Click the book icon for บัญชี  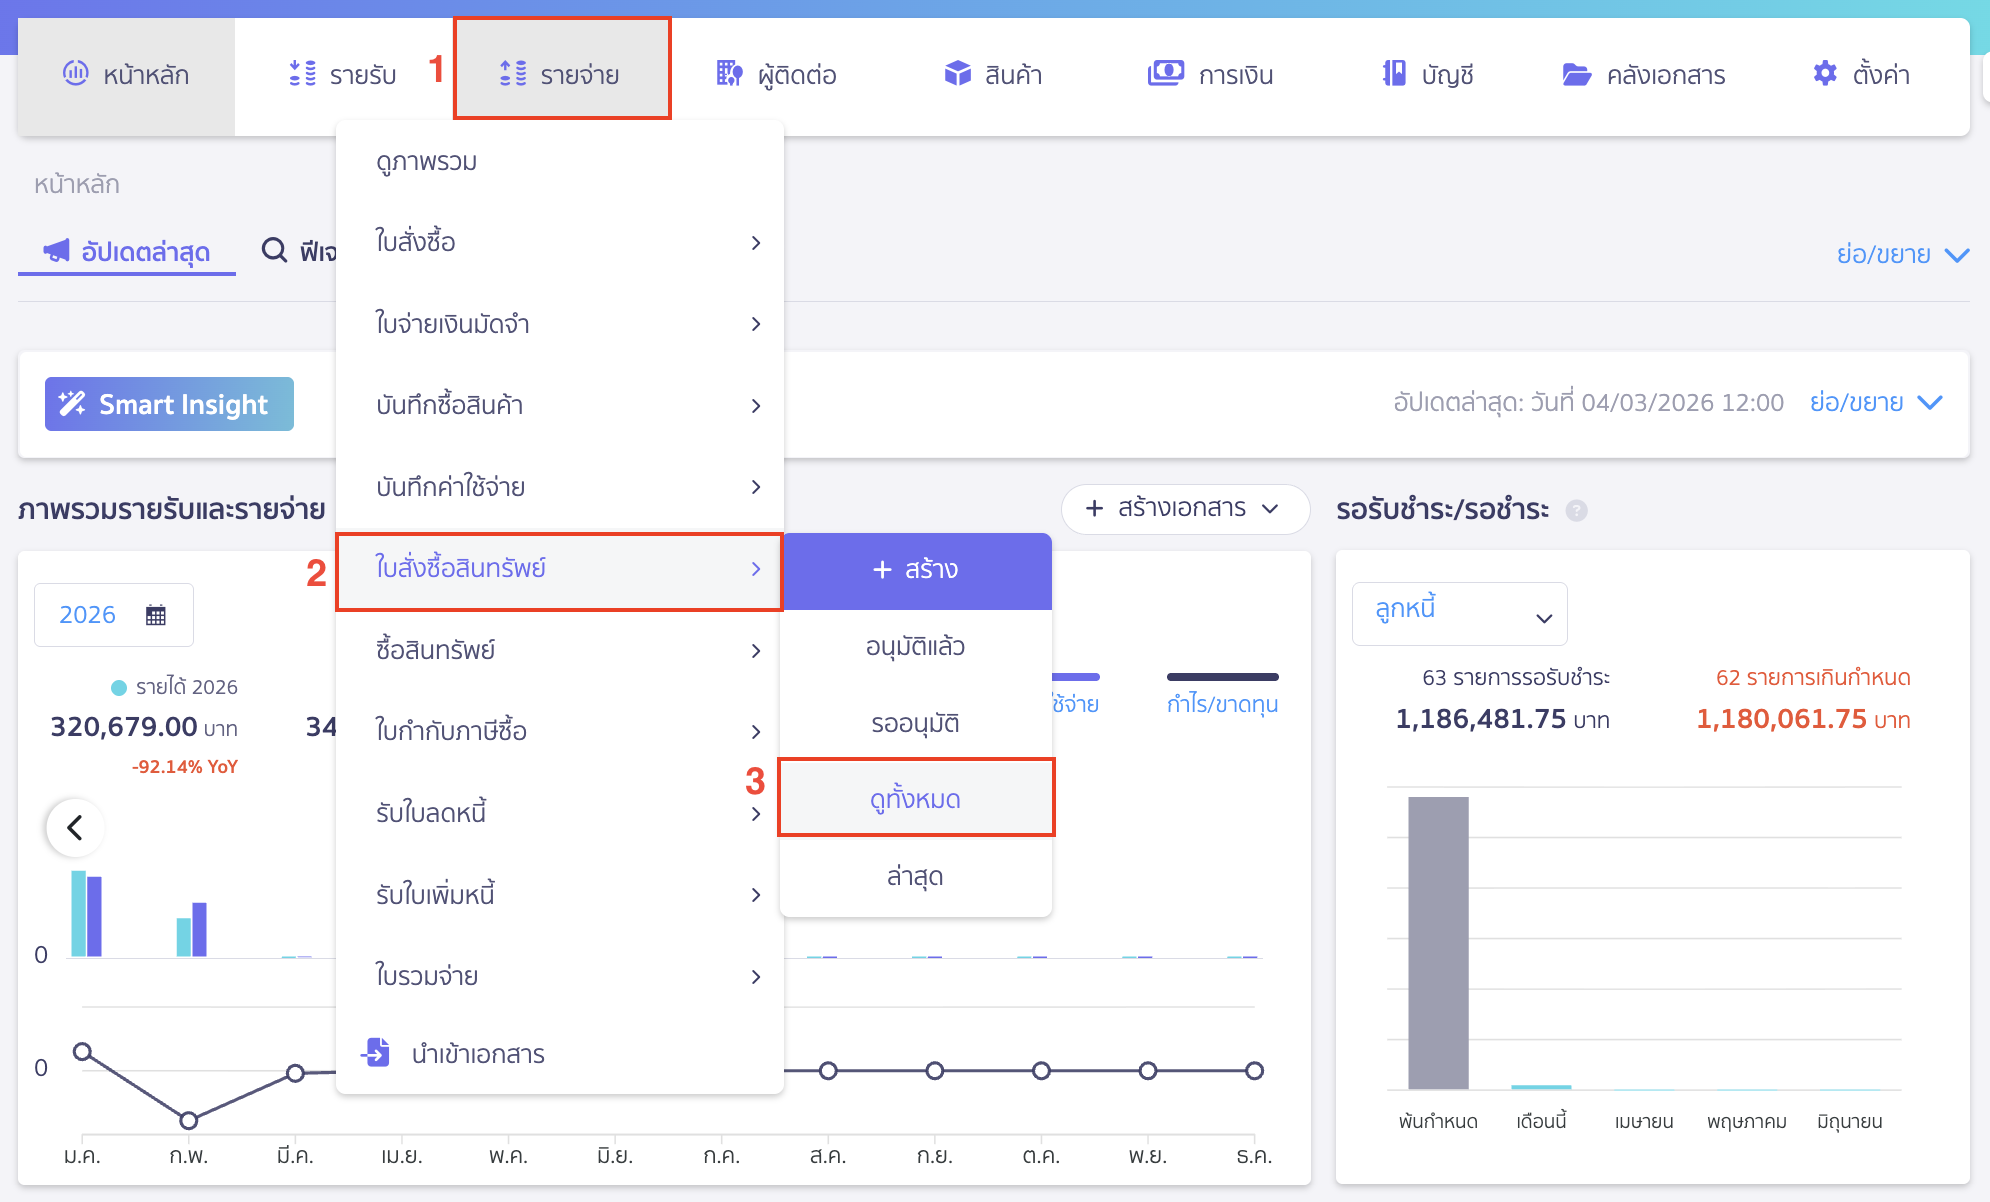pyautogui.click(x=1393, y=74)
